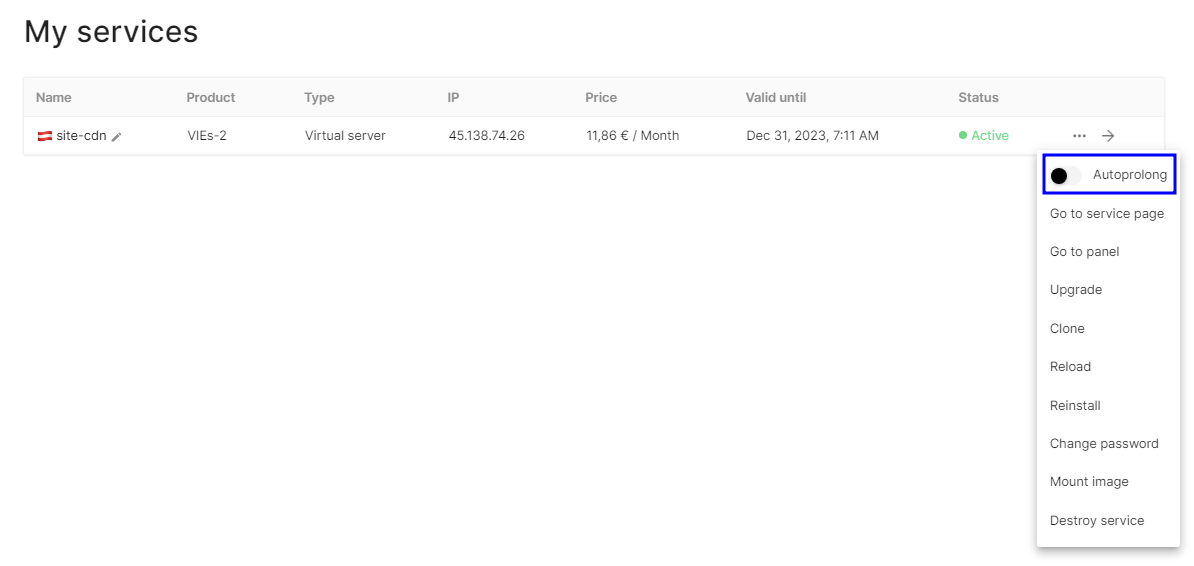Image resolution: width=1194 pixels, height=566 pixels.
Task: Select Go to service page
Action: (x=1106, y=213)
